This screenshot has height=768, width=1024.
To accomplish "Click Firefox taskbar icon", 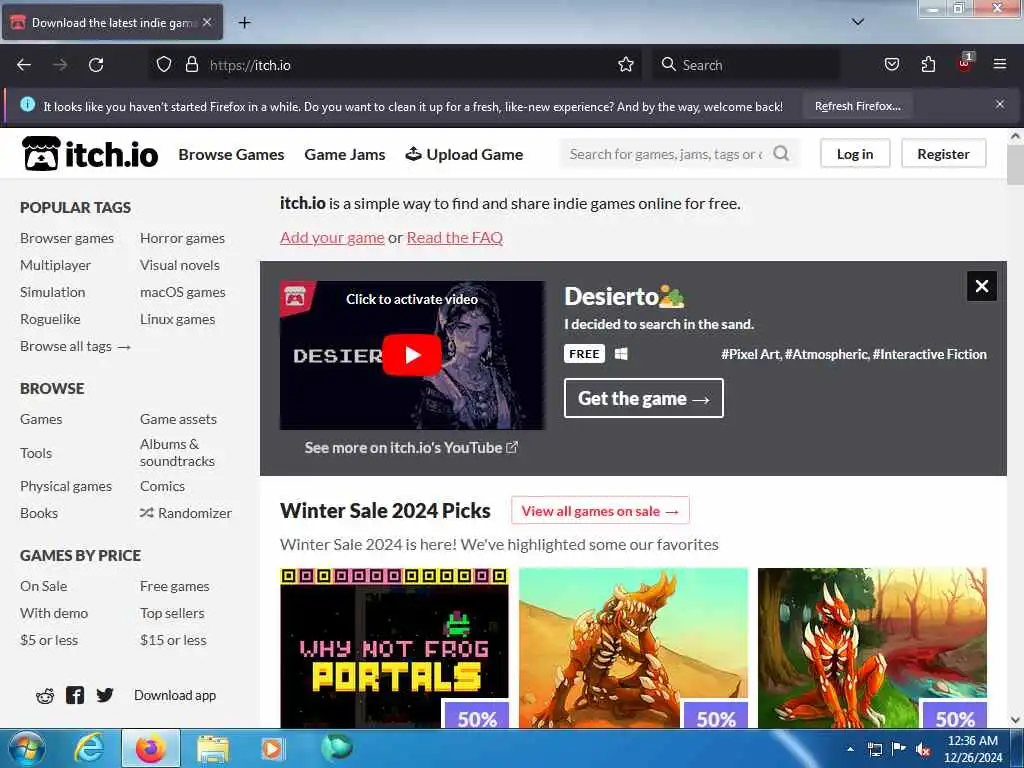I will [151, 748].
